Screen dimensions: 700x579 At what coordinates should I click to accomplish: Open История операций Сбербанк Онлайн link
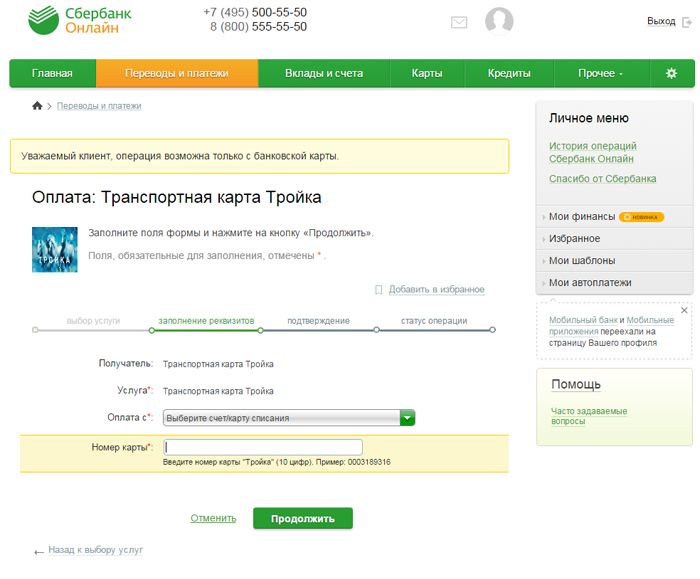click(592, 152)
